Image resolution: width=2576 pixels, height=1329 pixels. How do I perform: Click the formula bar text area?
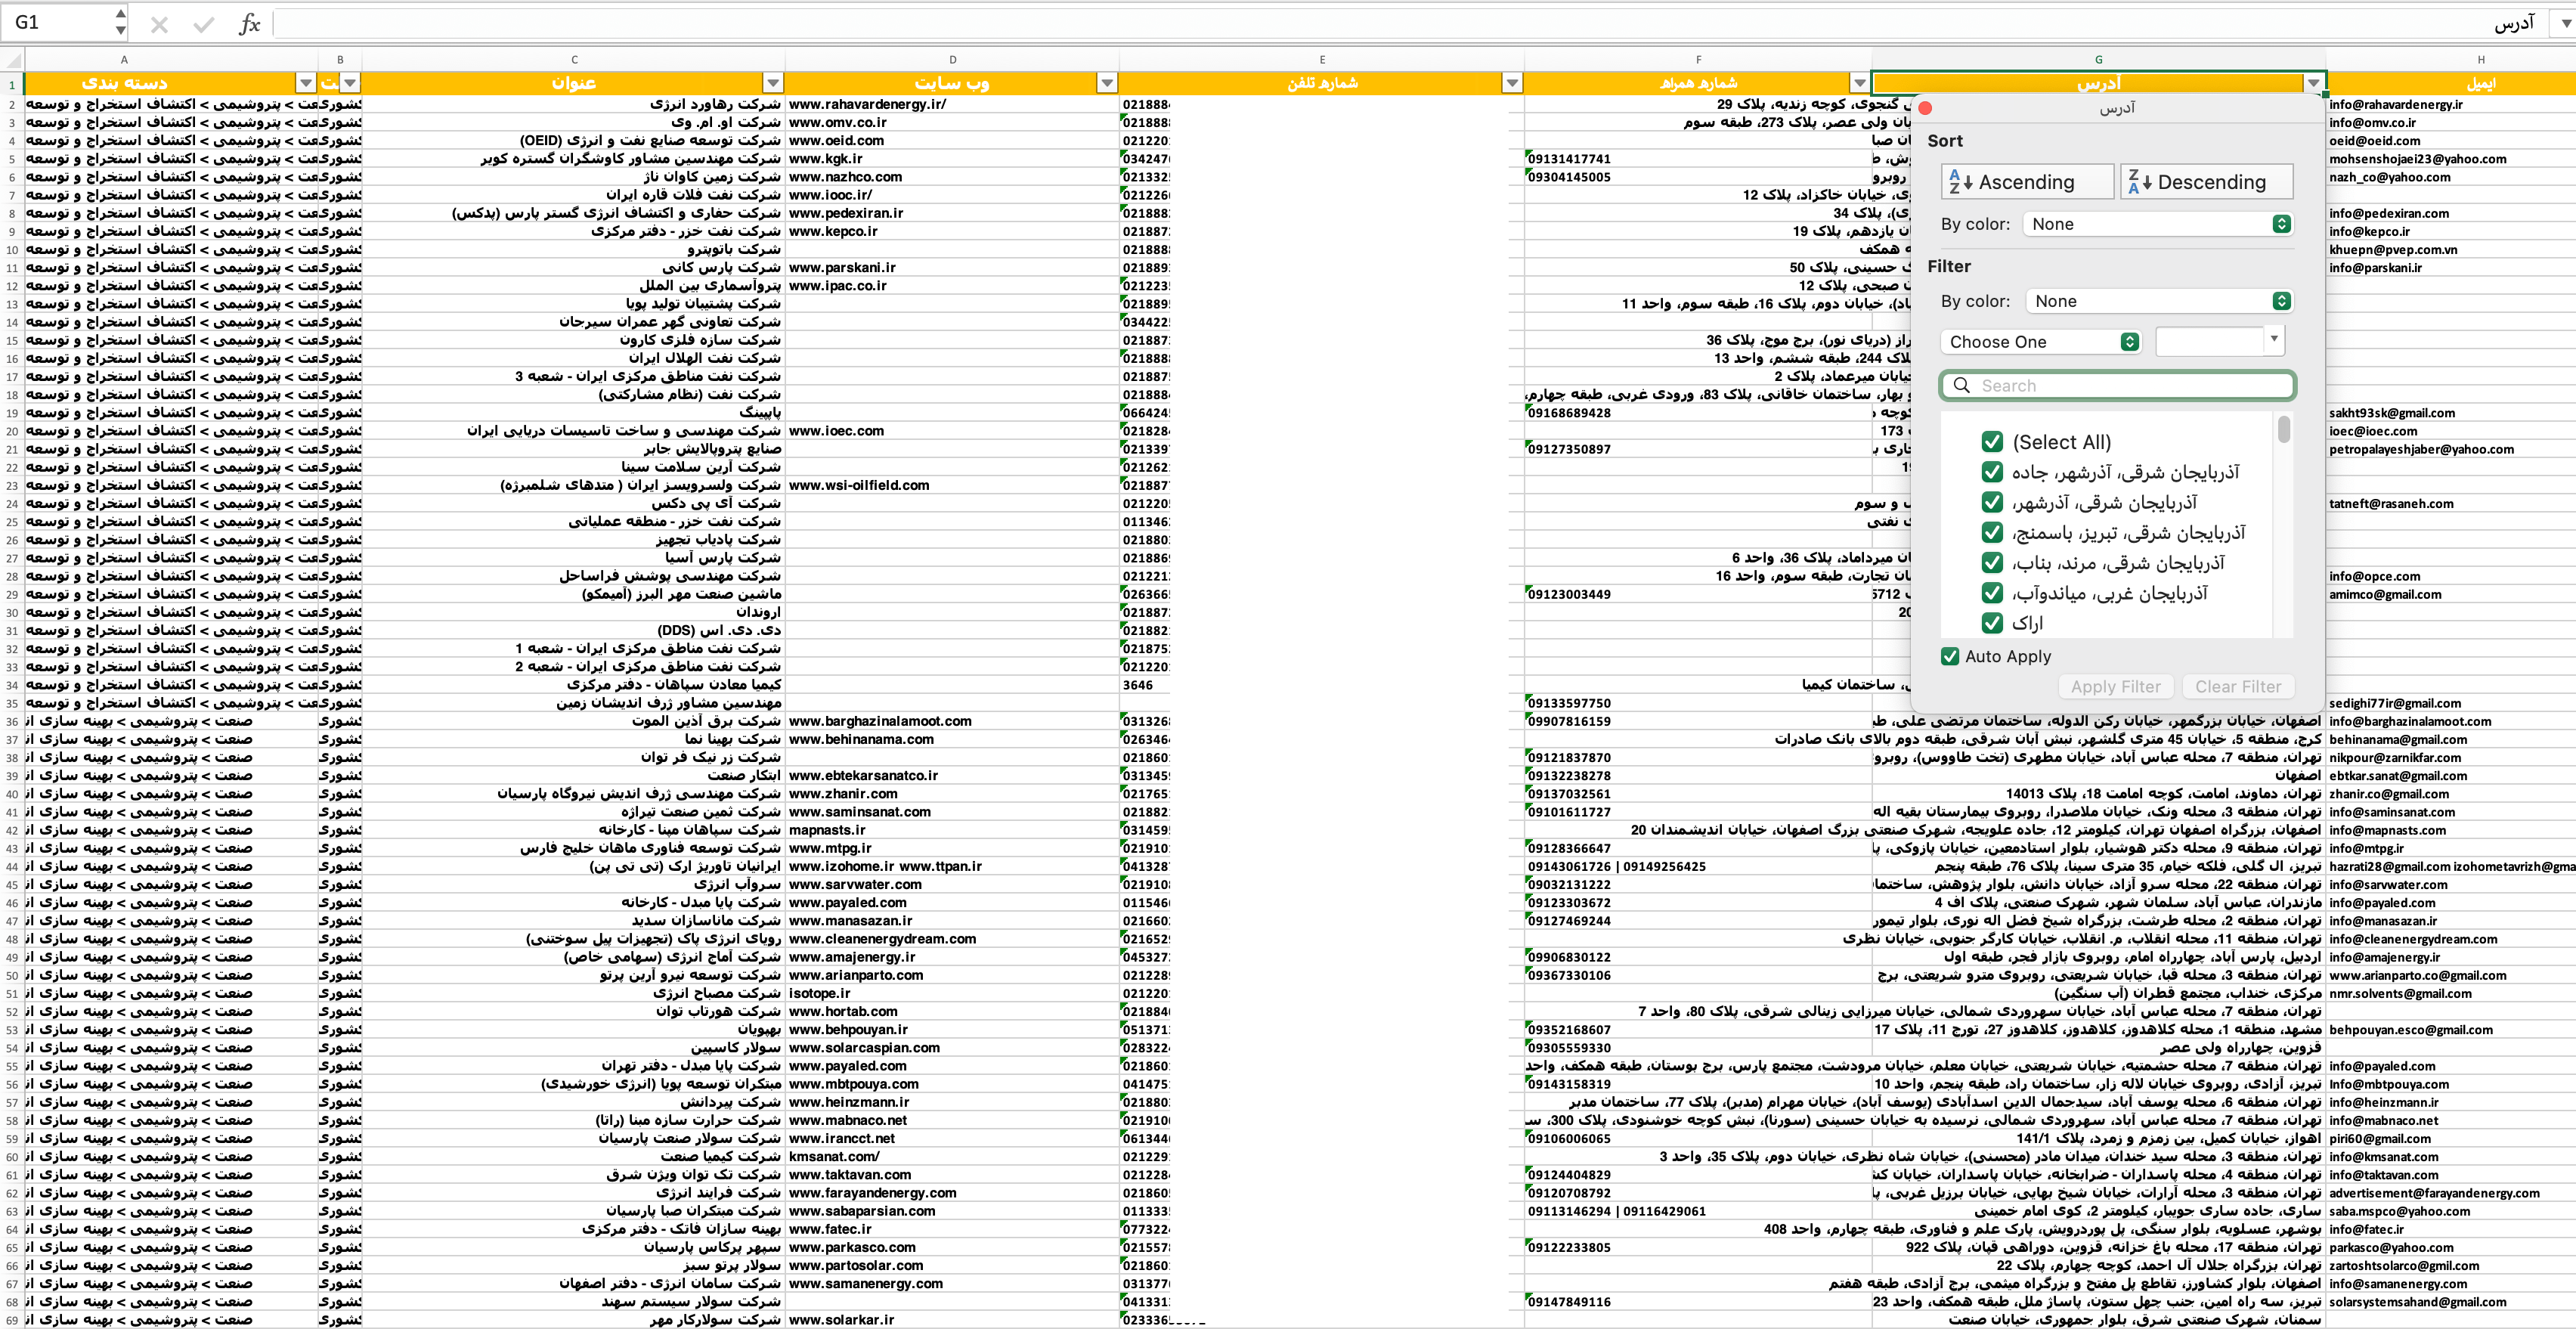point(1400,23)
